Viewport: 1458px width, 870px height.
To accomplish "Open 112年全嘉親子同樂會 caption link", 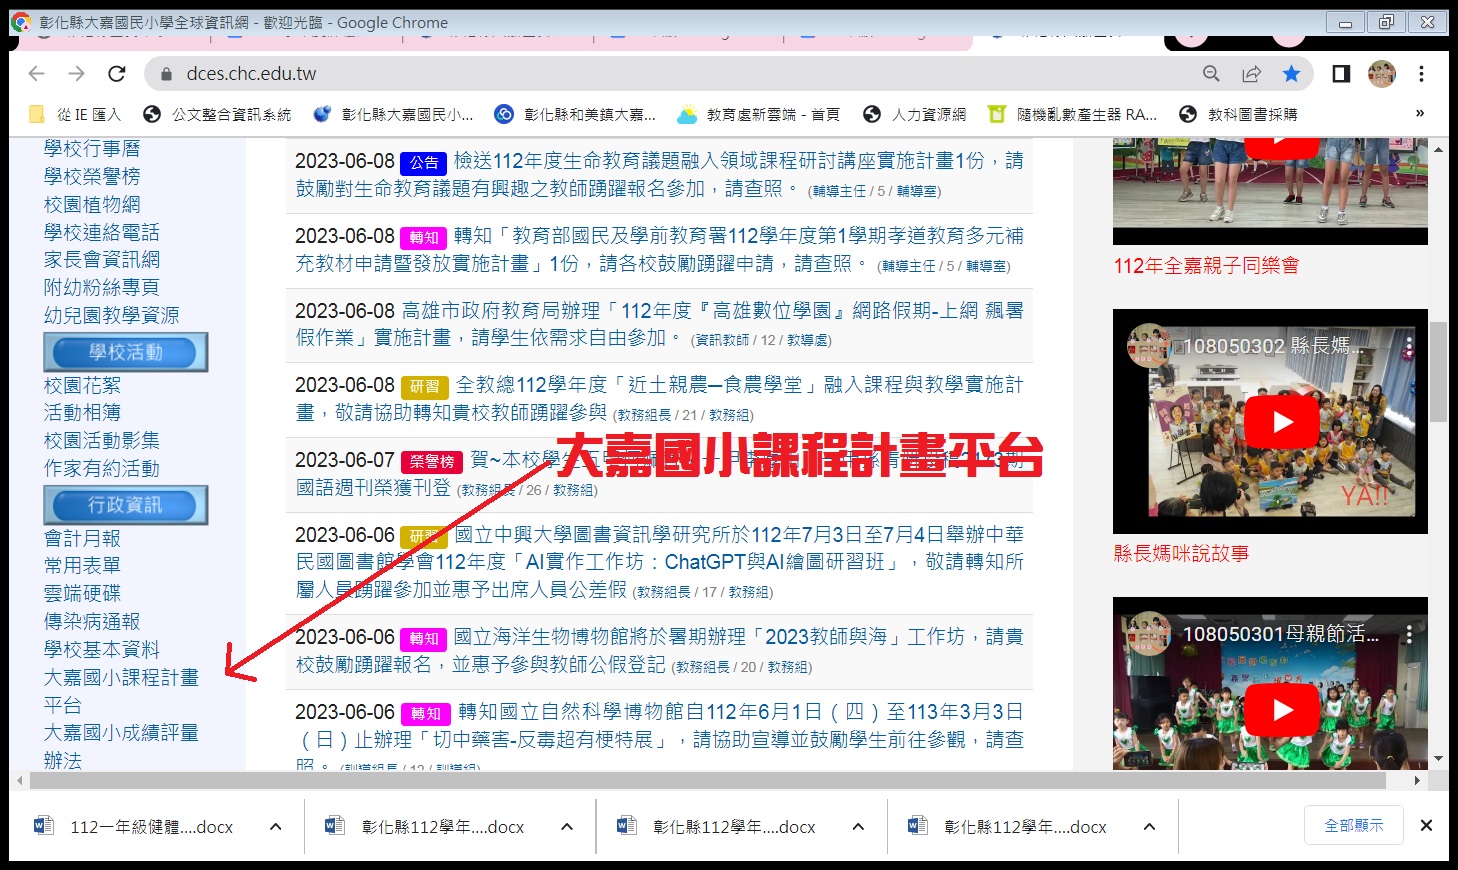I will 1206,266.
